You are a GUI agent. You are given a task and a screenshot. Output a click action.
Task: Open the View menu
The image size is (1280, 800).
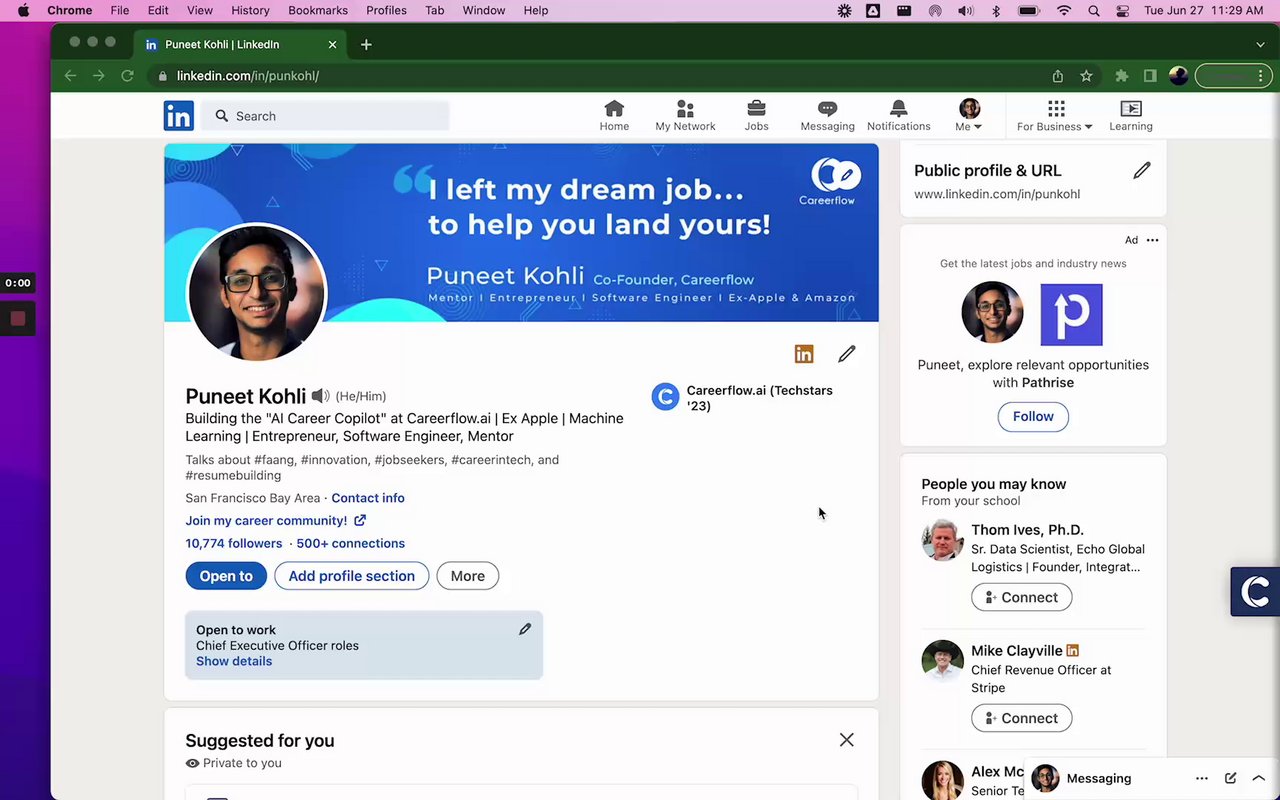[x=200, y=10]
